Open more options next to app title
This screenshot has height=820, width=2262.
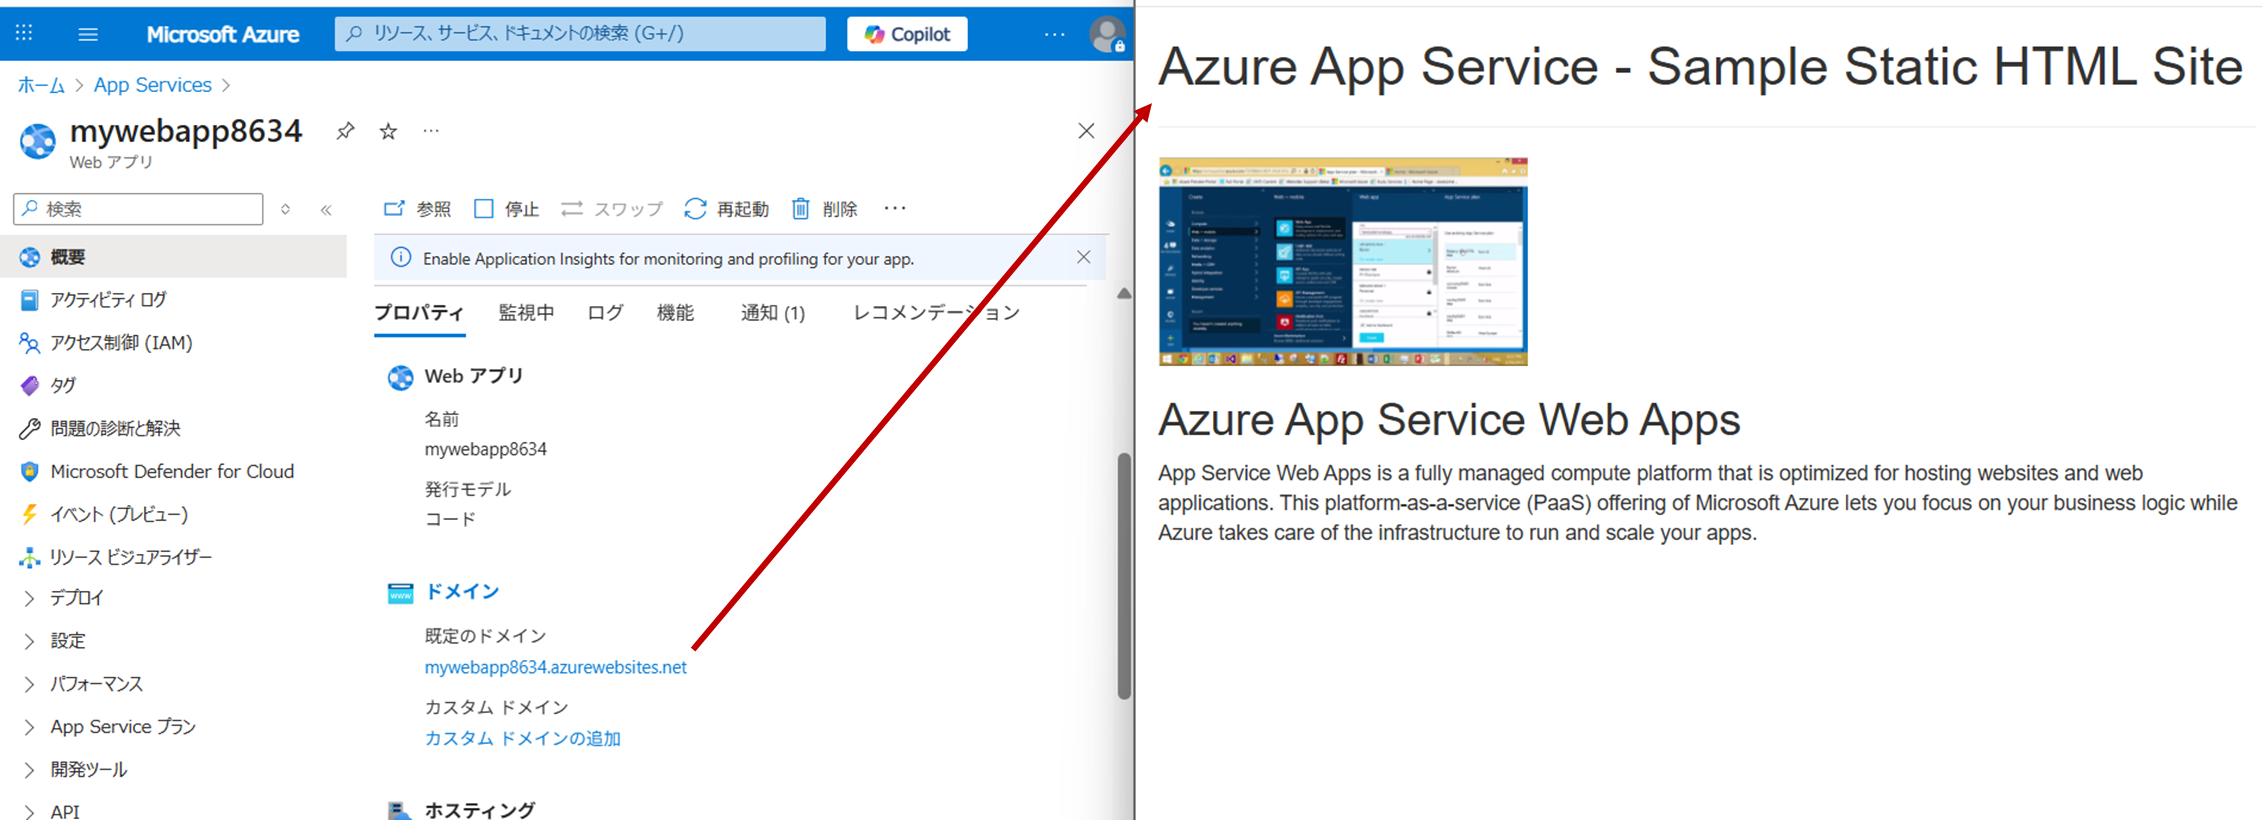431,131
